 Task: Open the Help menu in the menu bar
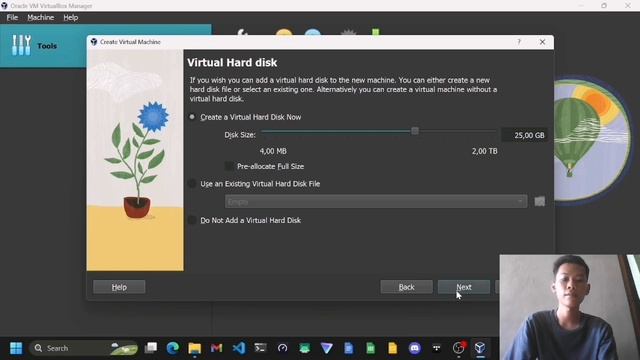(x=71, y=18)
